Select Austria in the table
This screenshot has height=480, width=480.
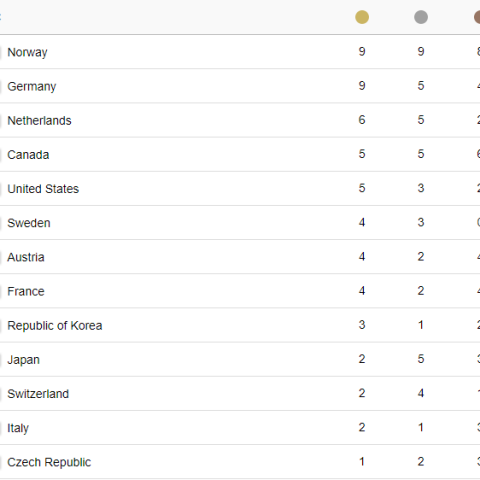[x=26, y=257]
